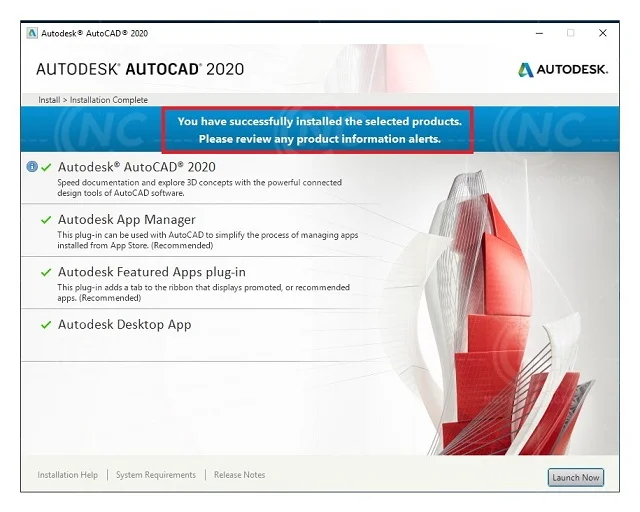Screen dimensions: 640x512
Task: Click the 'Please review any product information alerts' text
Action: 320,139
